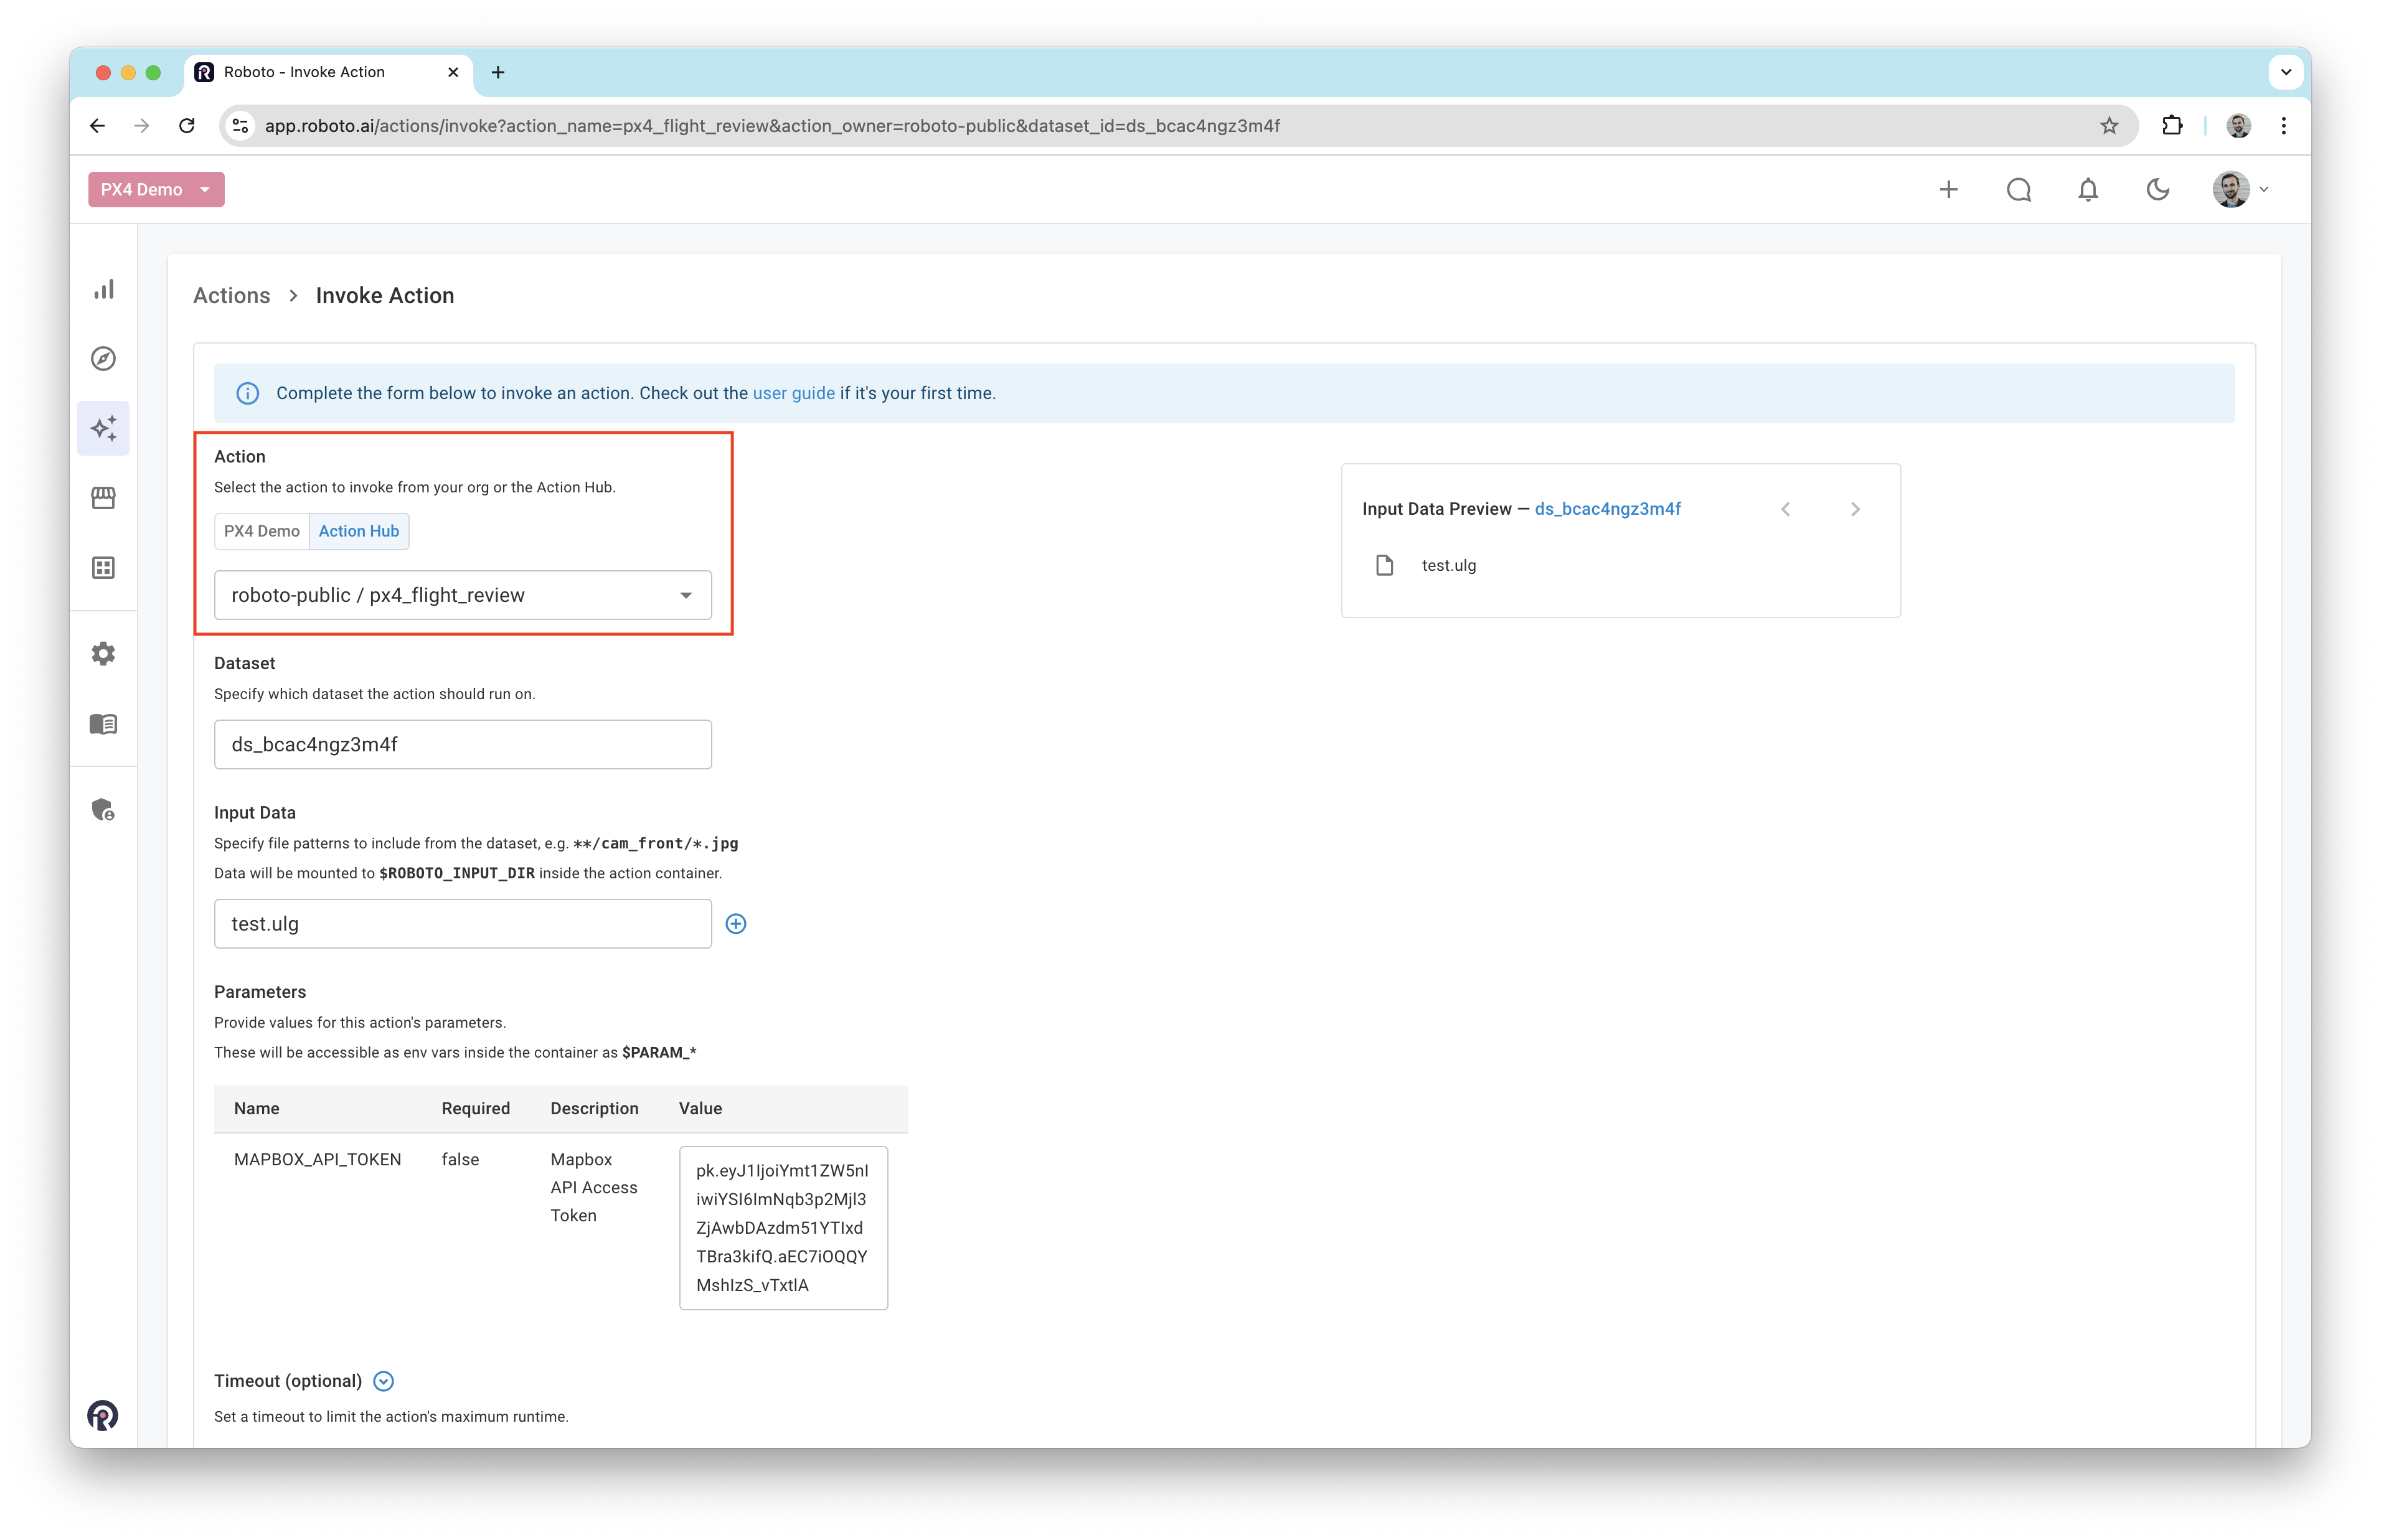Select the sparkle Actions sidebar icon
This screenshot has height=1540, width=2381.
(x=104, y=428)
